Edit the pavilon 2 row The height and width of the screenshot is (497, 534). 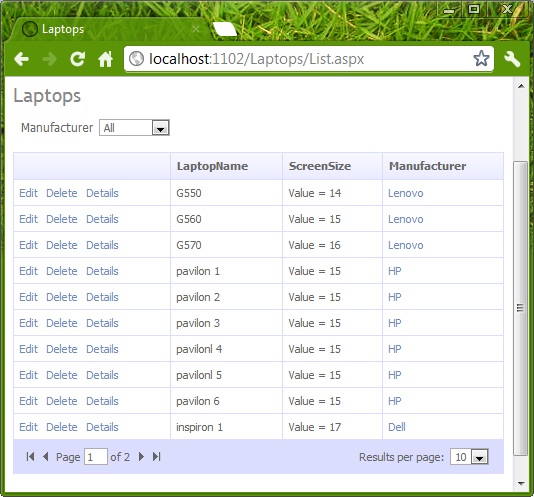(28, 297)
